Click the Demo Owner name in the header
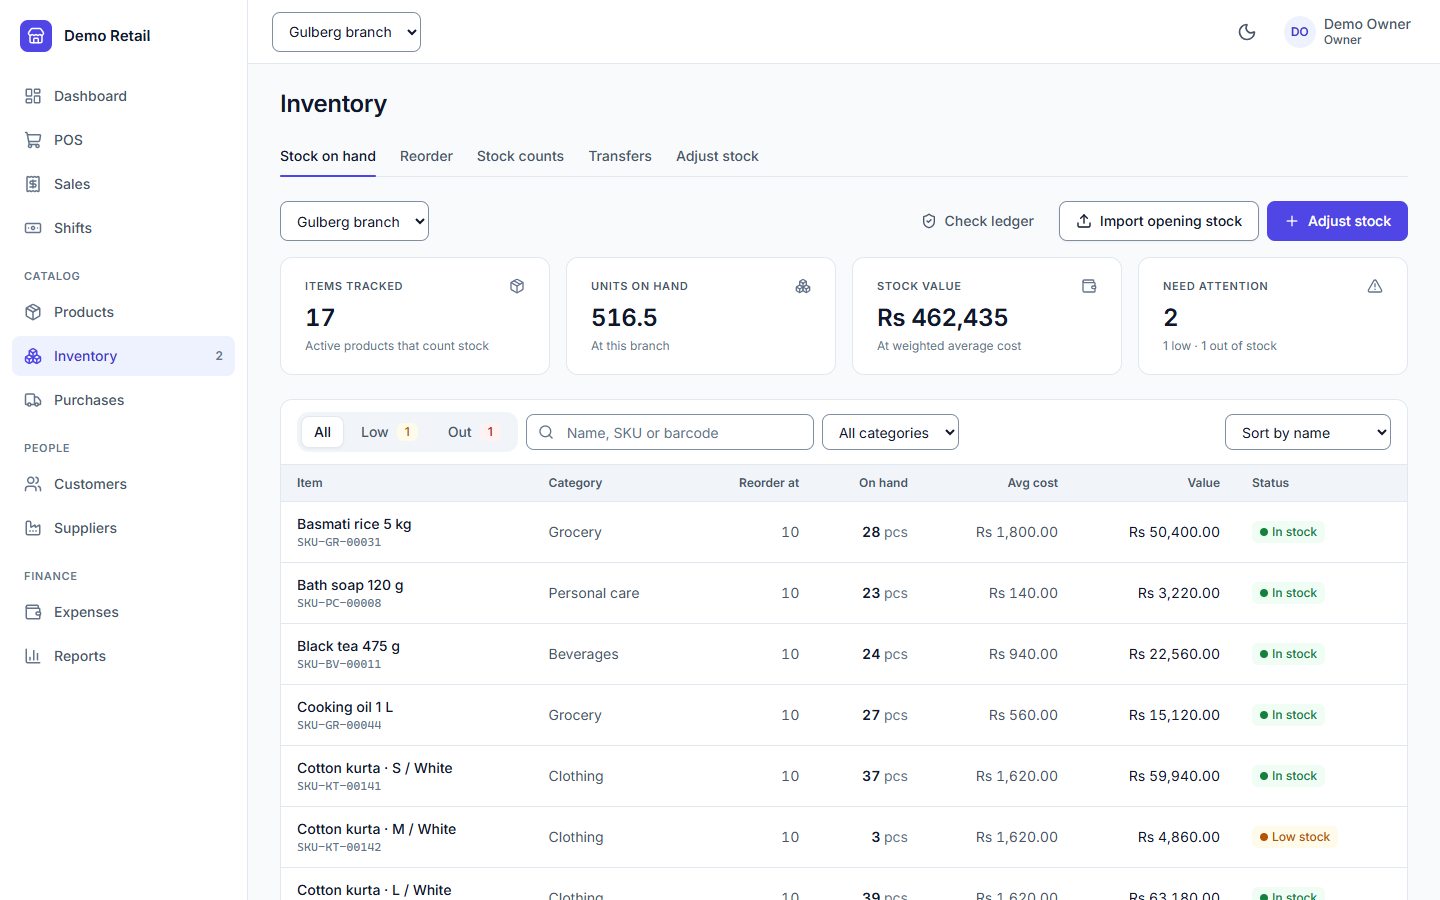This screenshot has height=900, width=1440. point(1367,24)
